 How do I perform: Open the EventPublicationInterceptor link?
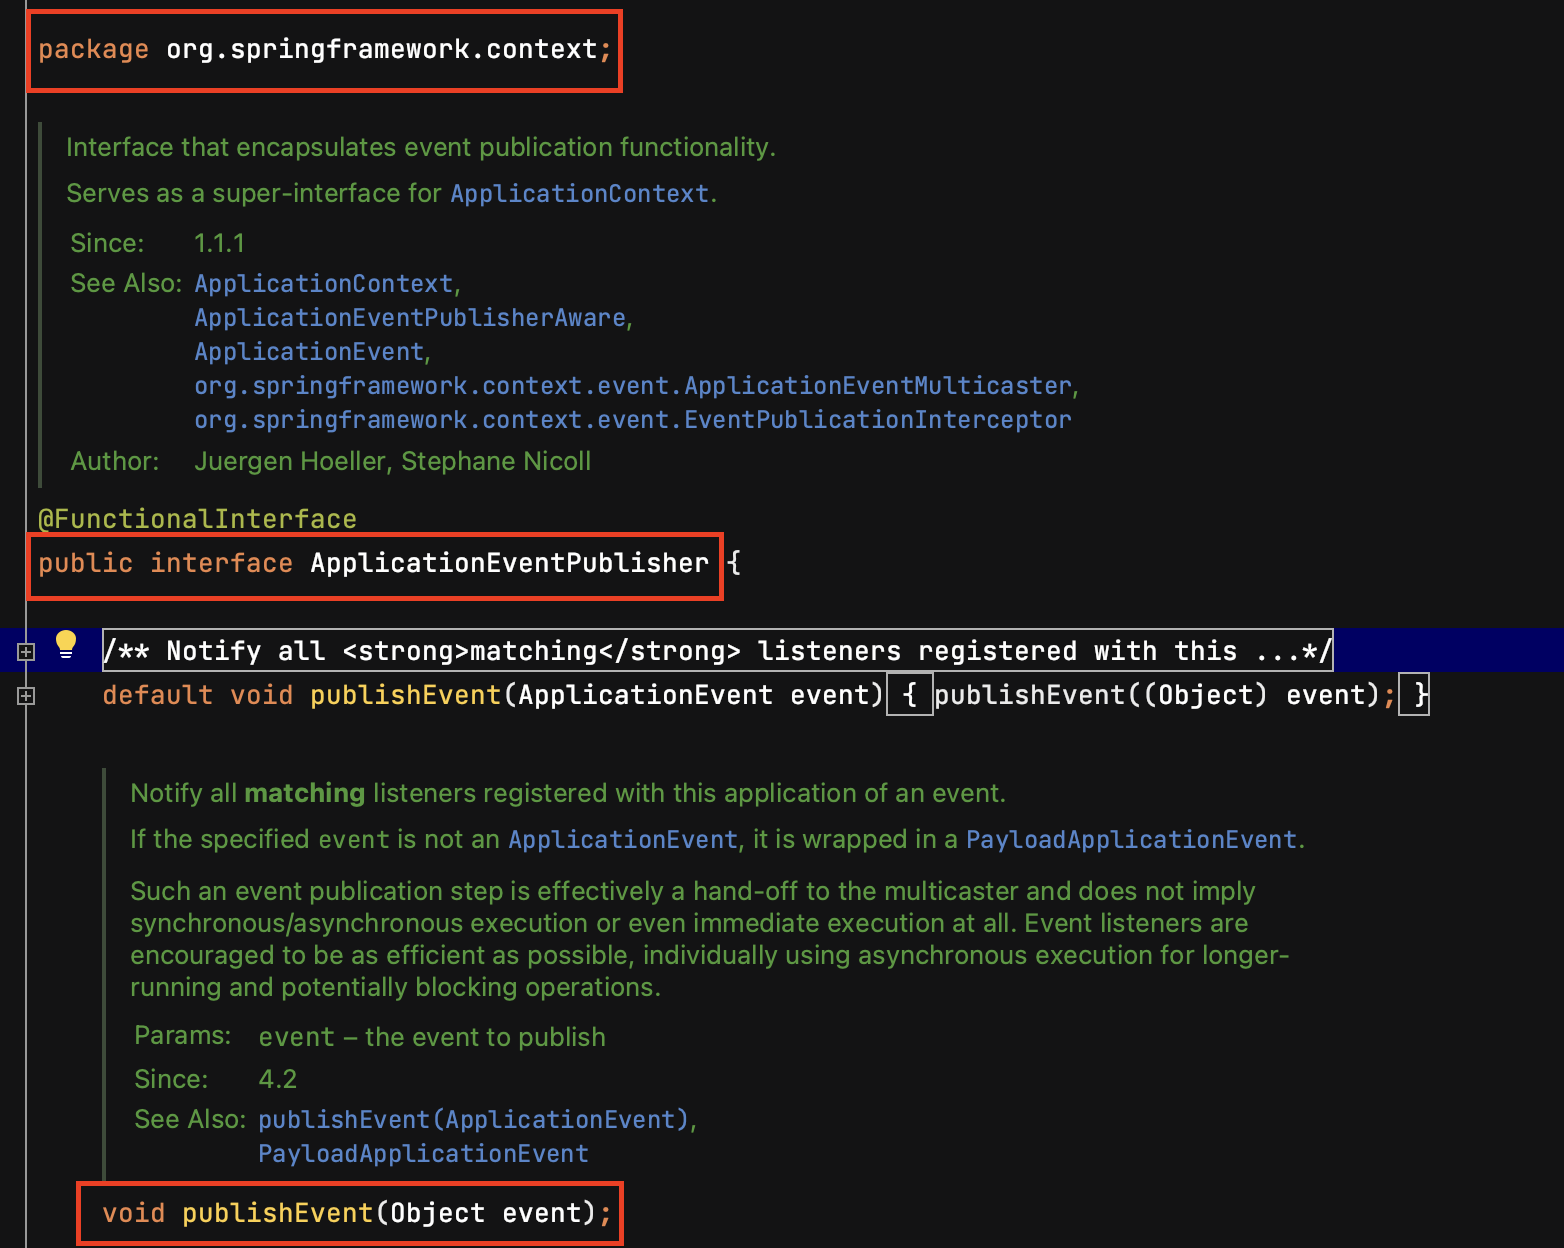click(x=631, y=419)
